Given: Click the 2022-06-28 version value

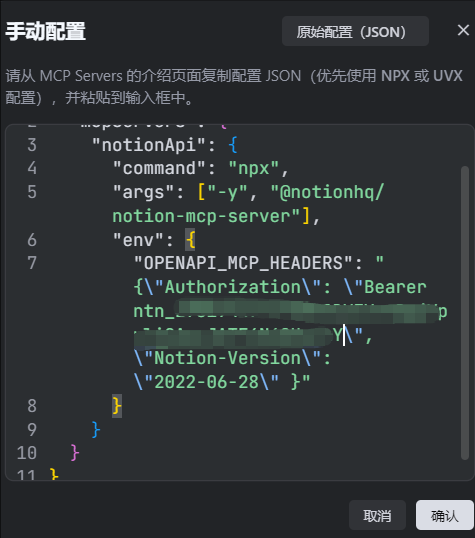Looking at the screenshot, I should (x=207, y=382).
